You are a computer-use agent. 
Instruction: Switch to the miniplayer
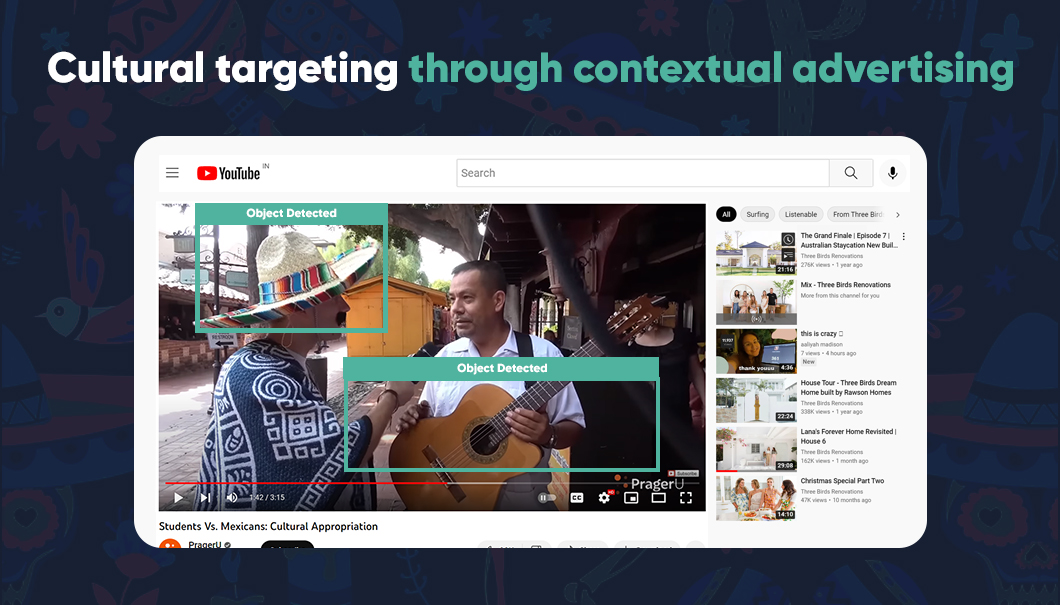click(x=631, y=498)
